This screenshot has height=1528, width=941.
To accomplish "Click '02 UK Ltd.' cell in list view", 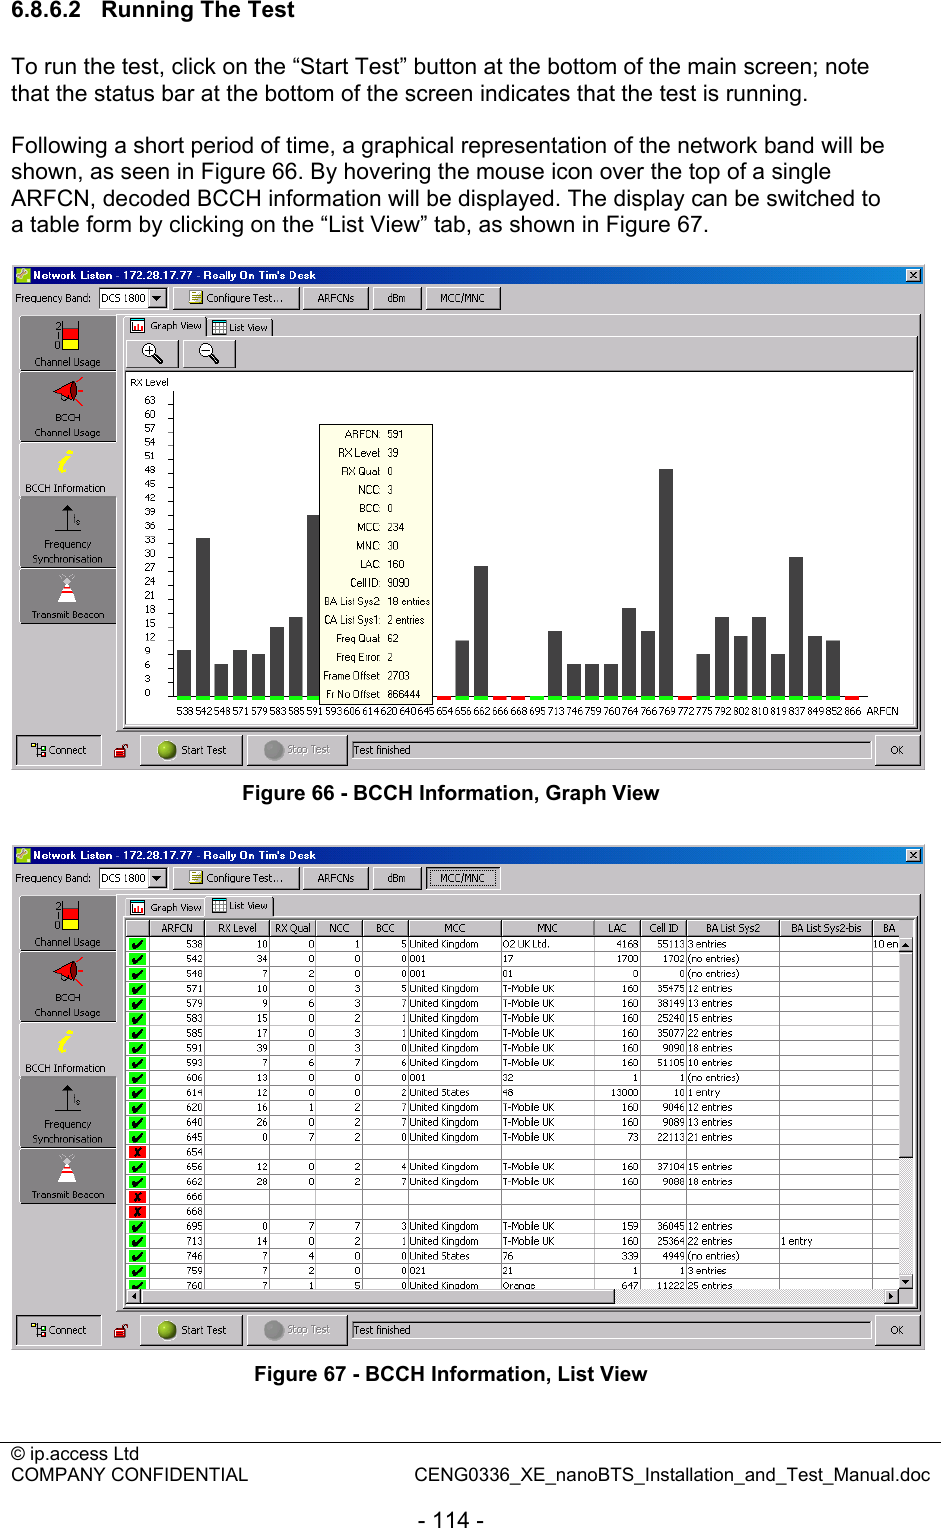I will click(547, 944).
